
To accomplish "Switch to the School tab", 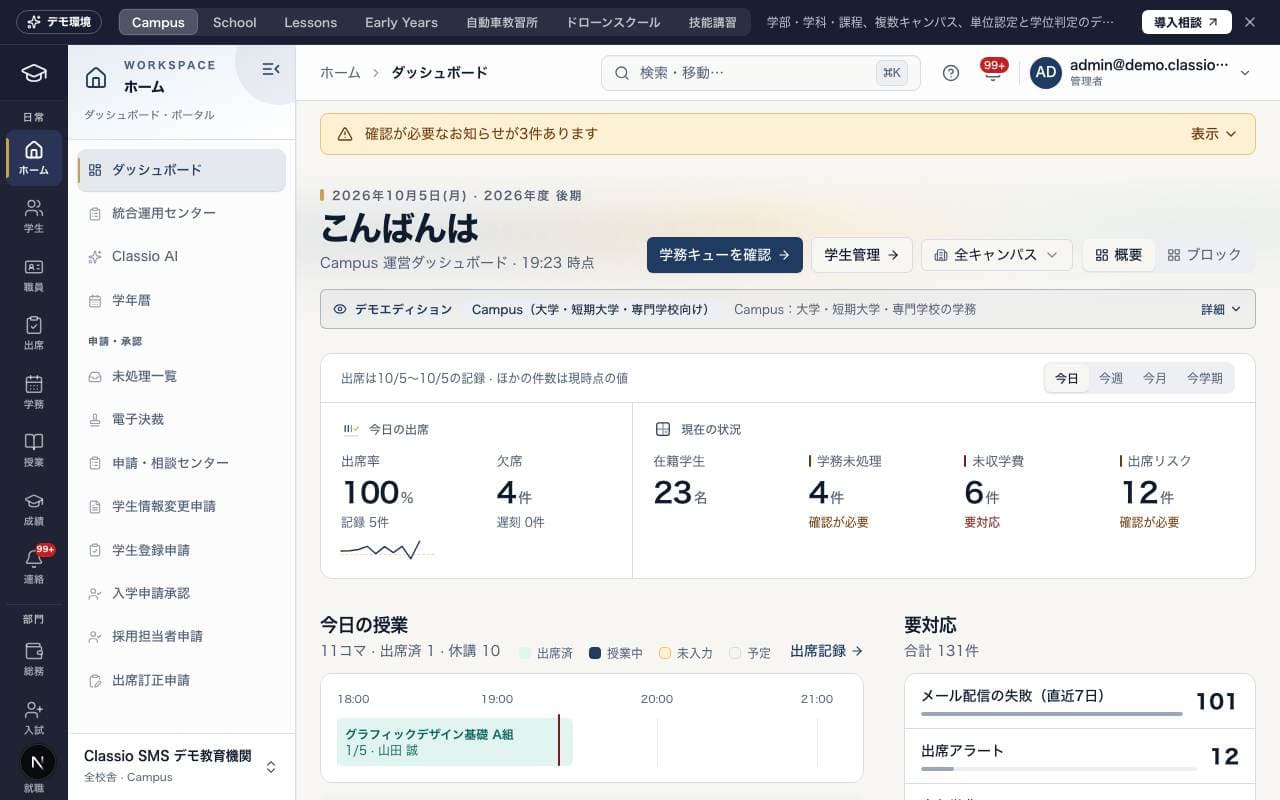I will [235, 22].
